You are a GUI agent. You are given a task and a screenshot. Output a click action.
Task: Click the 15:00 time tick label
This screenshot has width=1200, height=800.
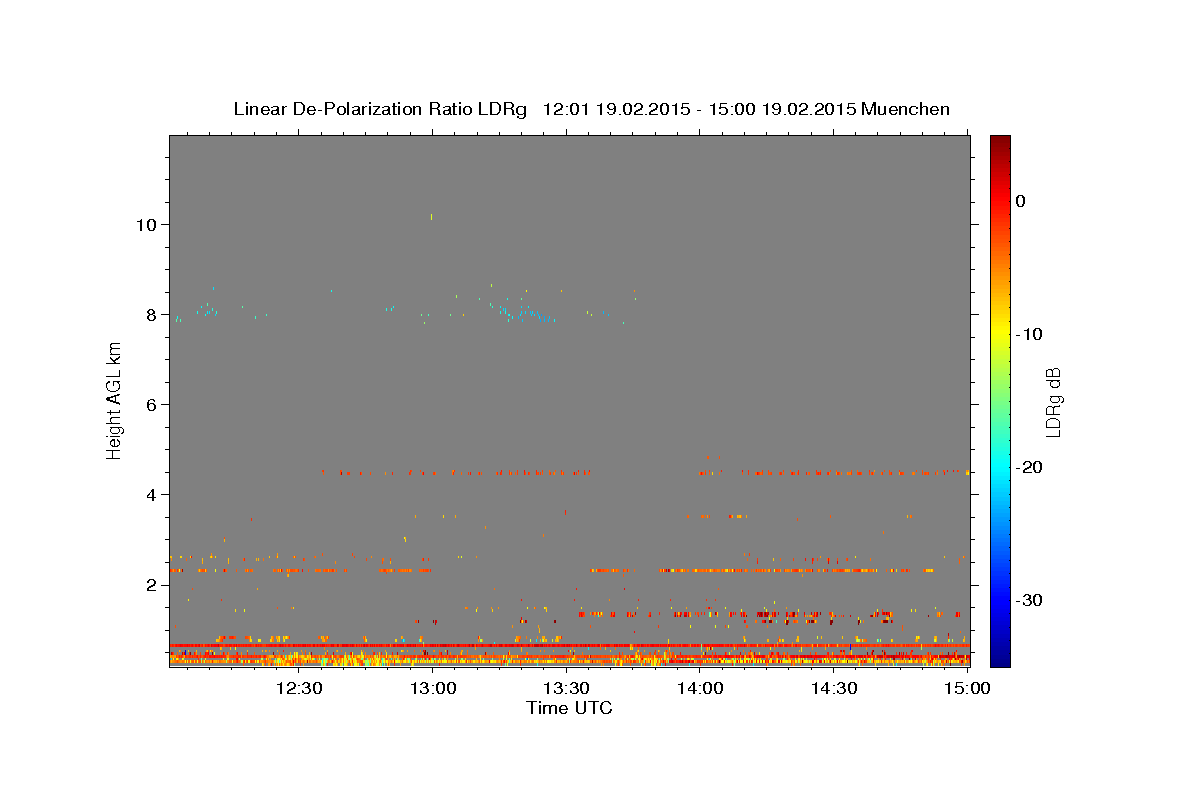click(x=967, y=688)
